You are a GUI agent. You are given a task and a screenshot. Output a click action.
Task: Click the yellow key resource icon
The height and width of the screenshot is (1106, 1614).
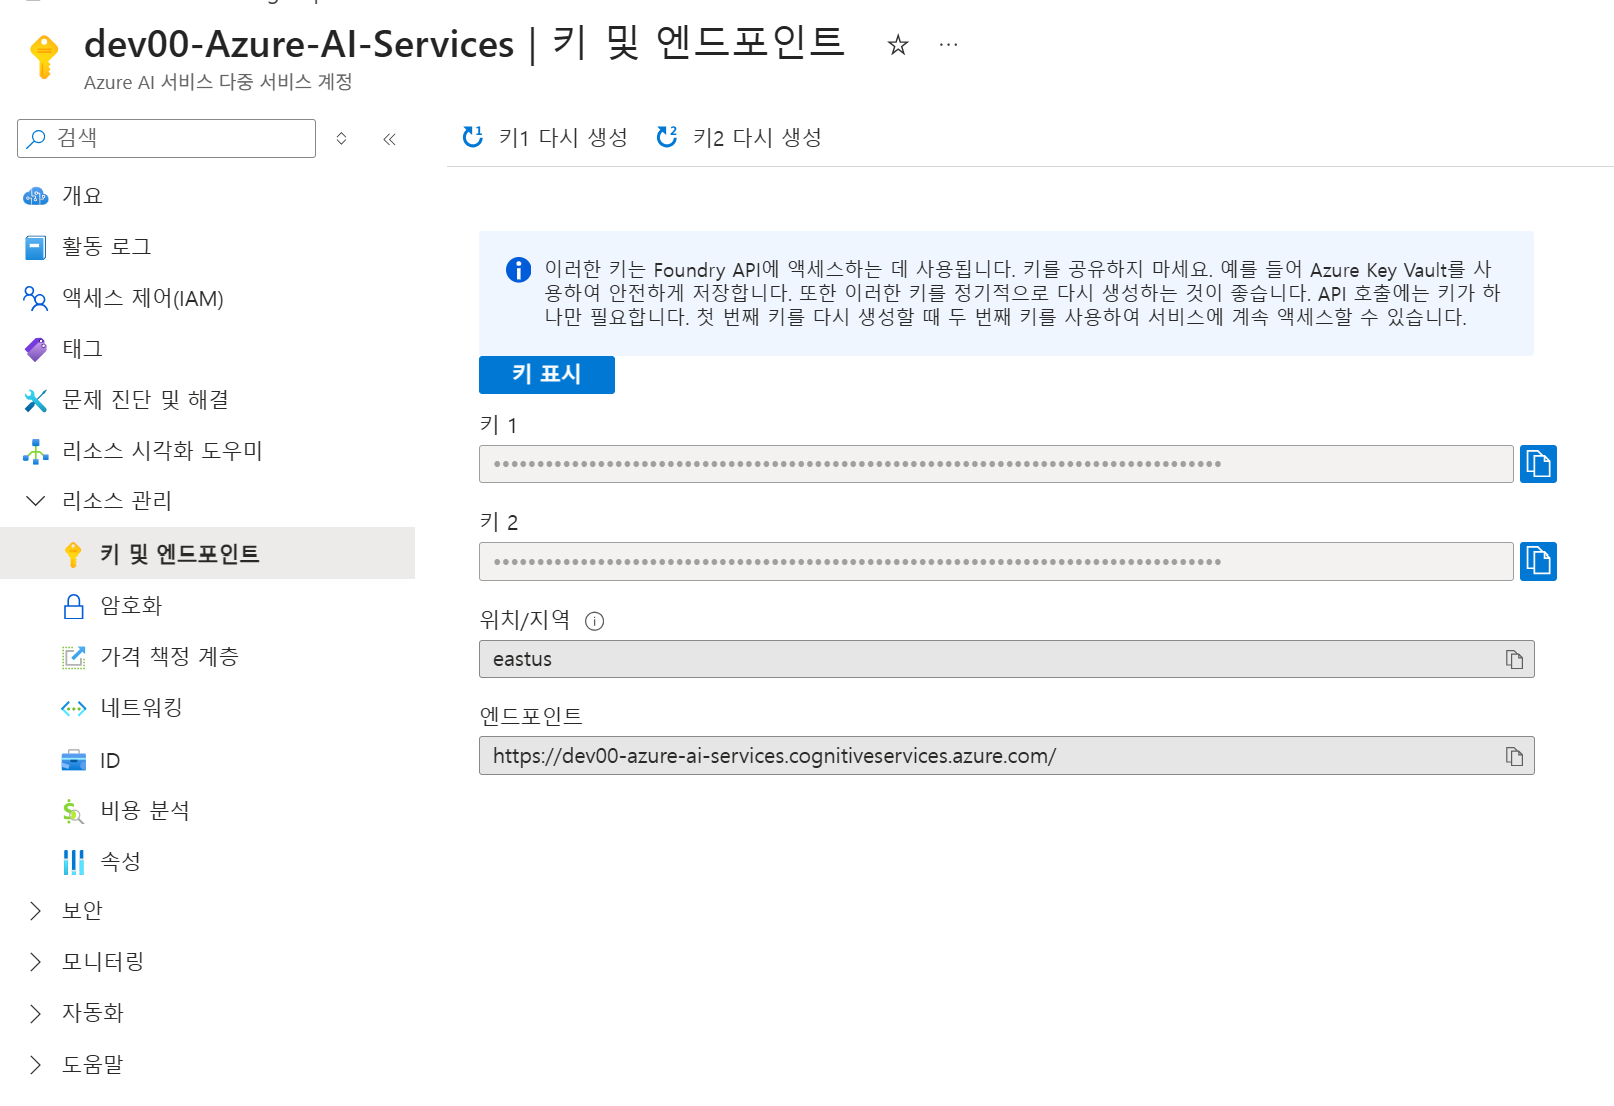[x=44, y=56]
